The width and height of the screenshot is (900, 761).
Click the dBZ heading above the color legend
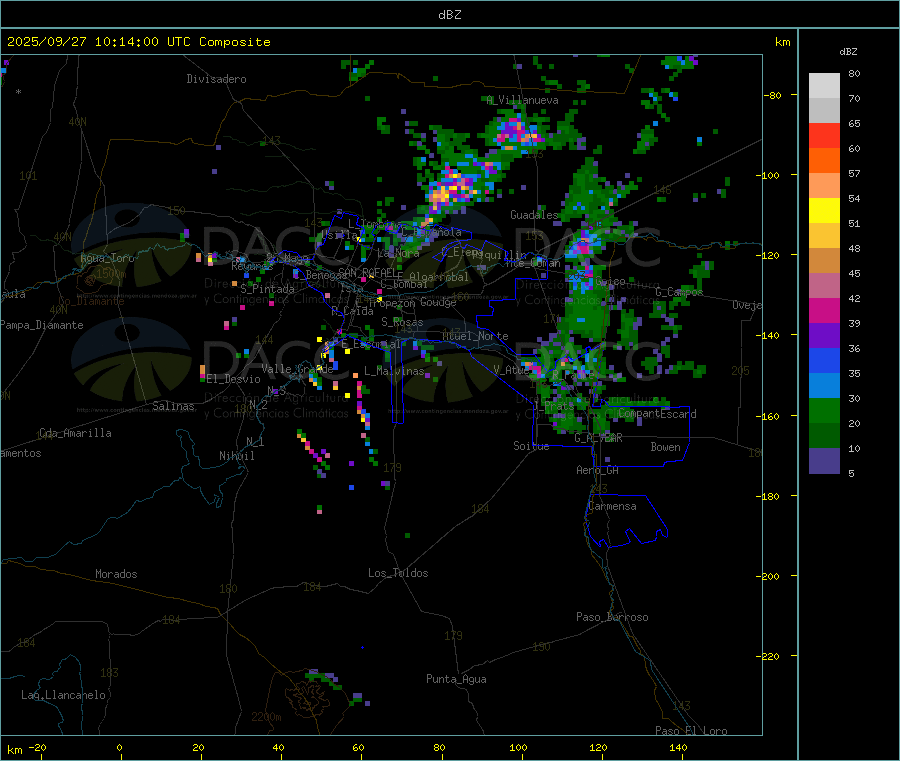point(848,52)
